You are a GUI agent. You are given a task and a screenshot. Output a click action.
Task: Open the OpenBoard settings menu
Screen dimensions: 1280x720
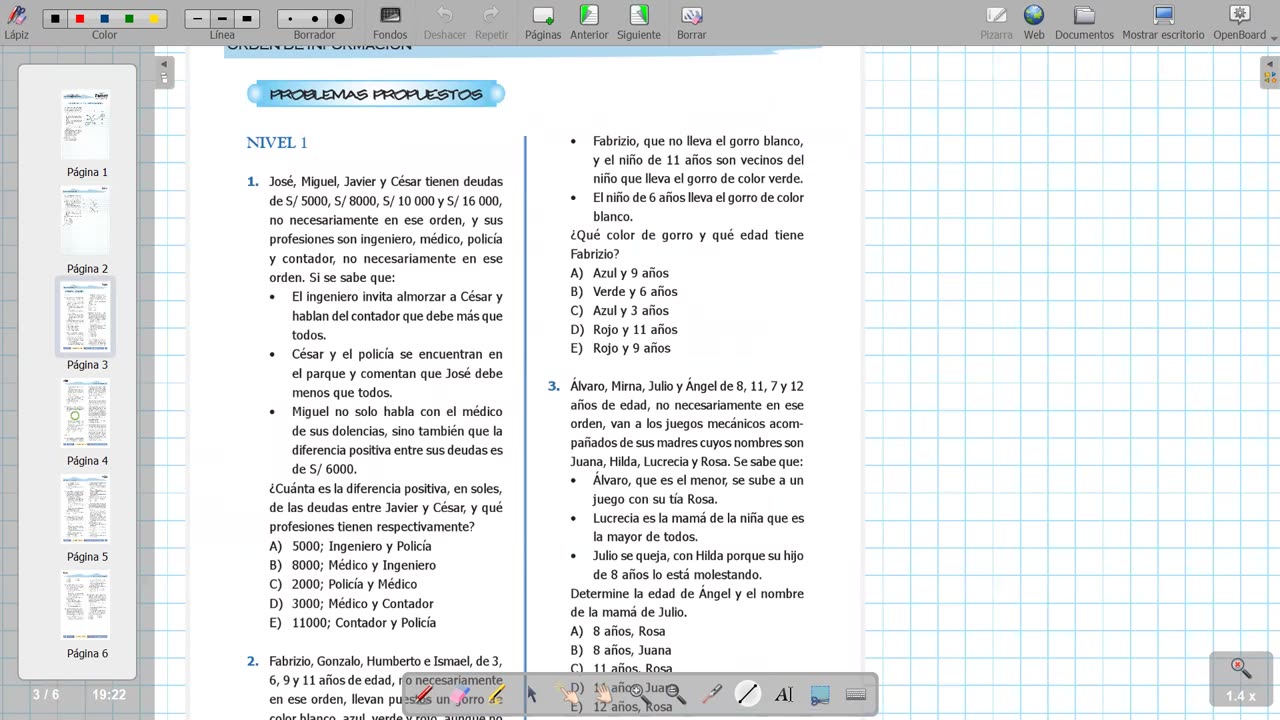[1240, 21]
